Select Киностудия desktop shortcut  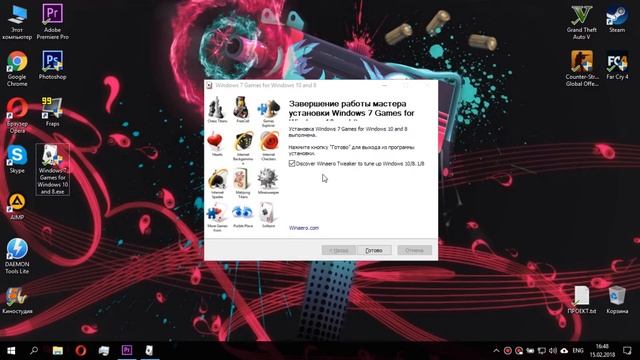(x=17, y=300)
